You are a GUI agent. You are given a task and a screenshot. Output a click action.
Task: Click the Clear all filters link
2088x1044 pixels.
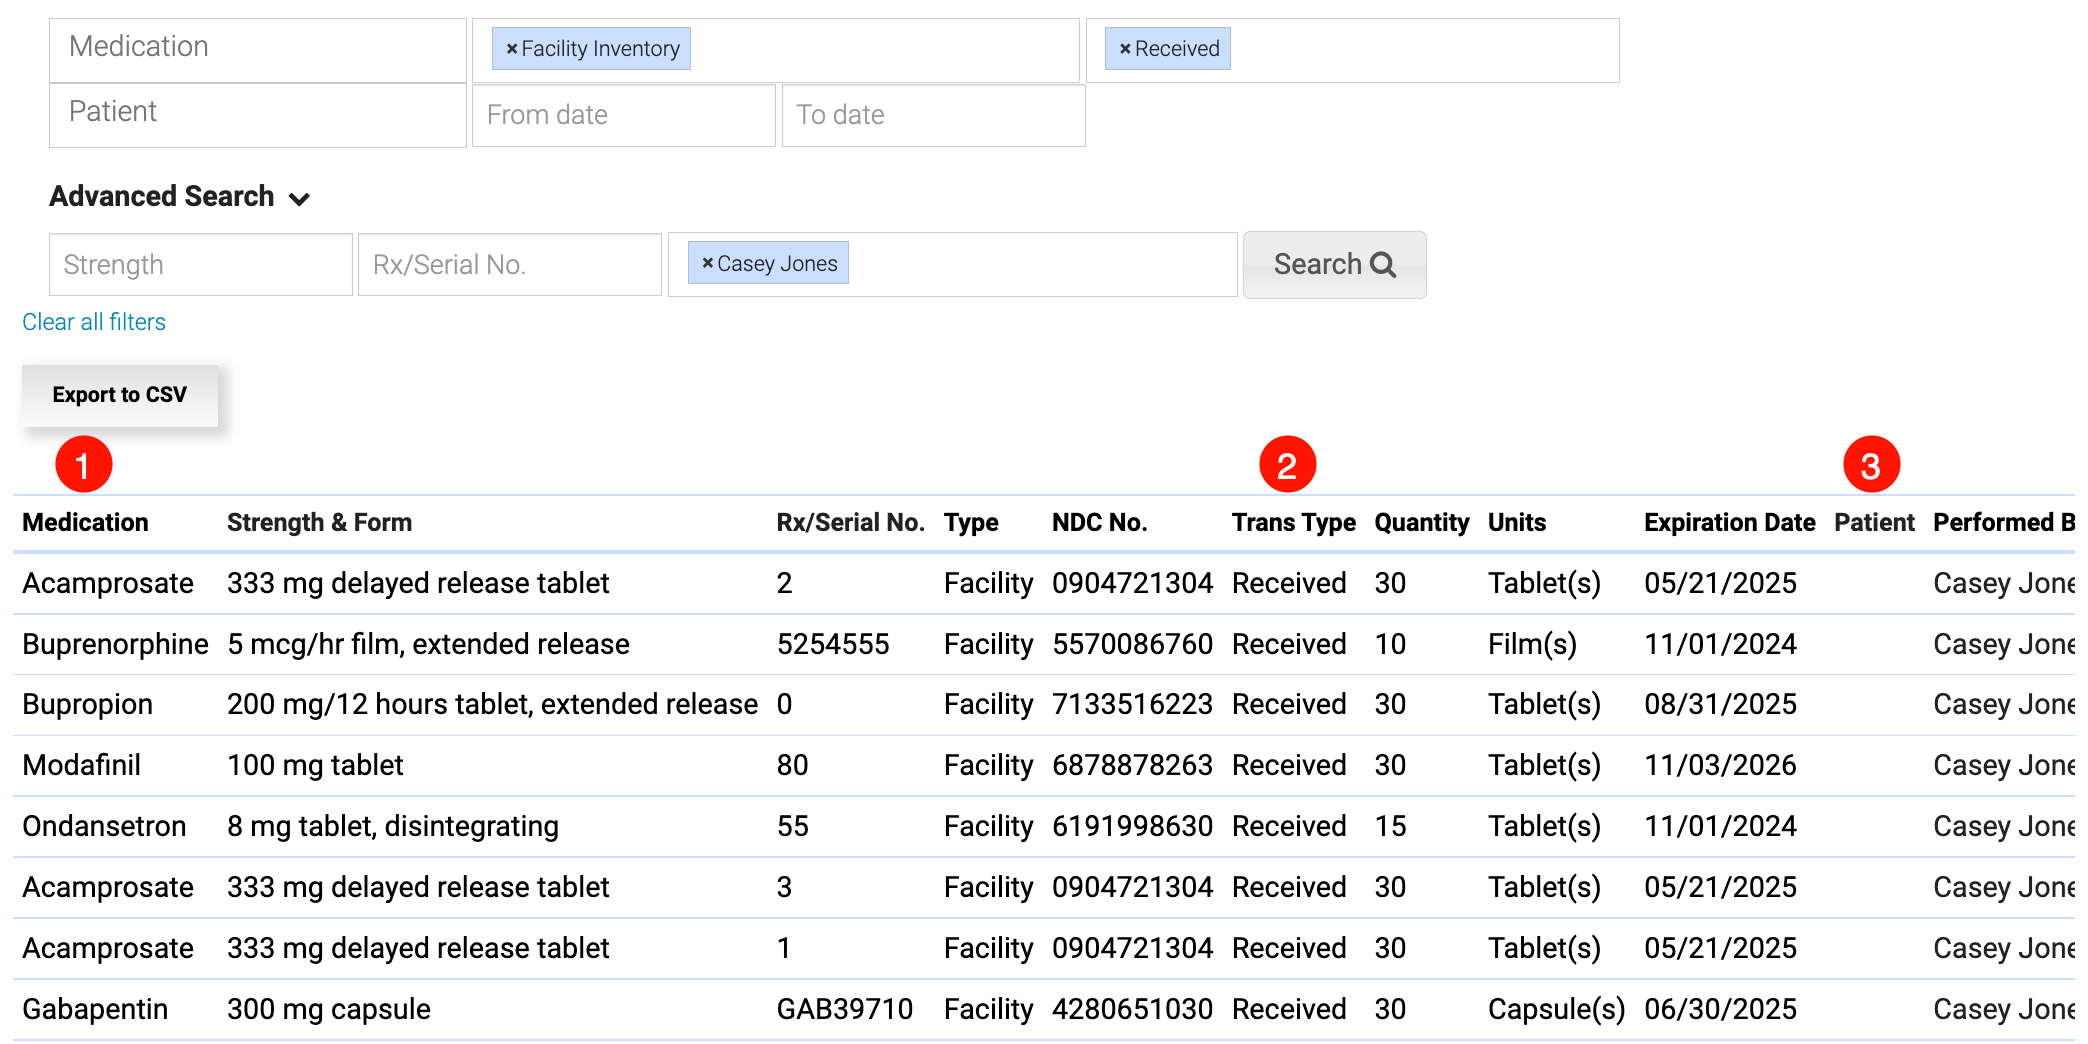coord(93,321)
